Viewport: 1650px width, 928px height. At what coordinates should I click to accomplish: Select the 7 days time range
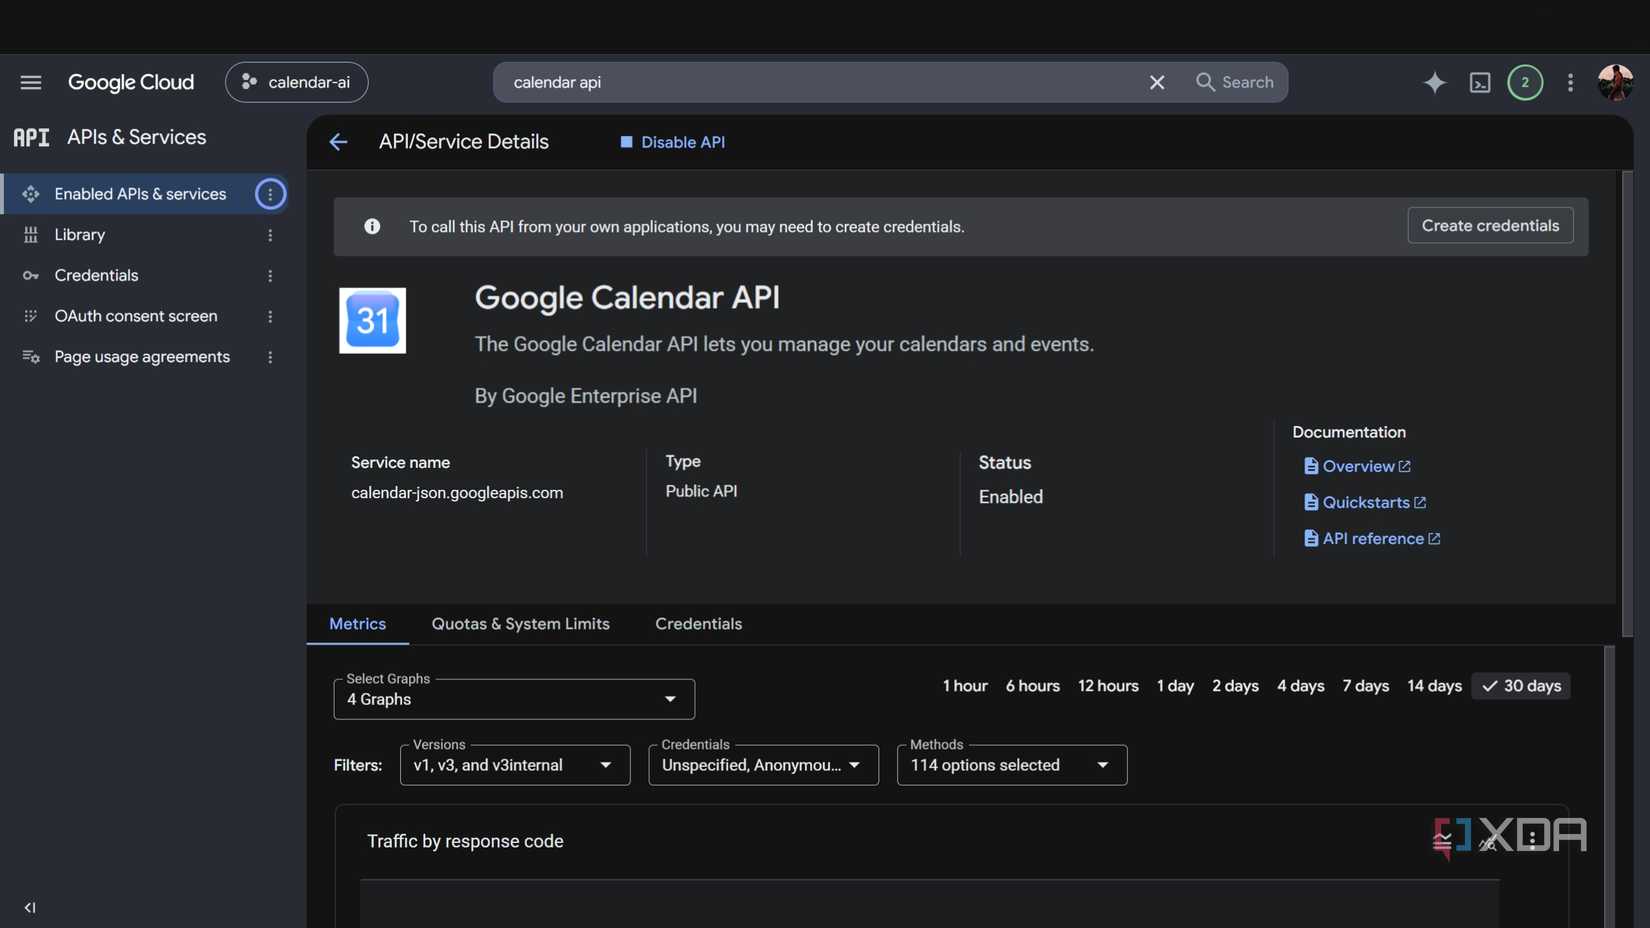[x=1365, y=686]
